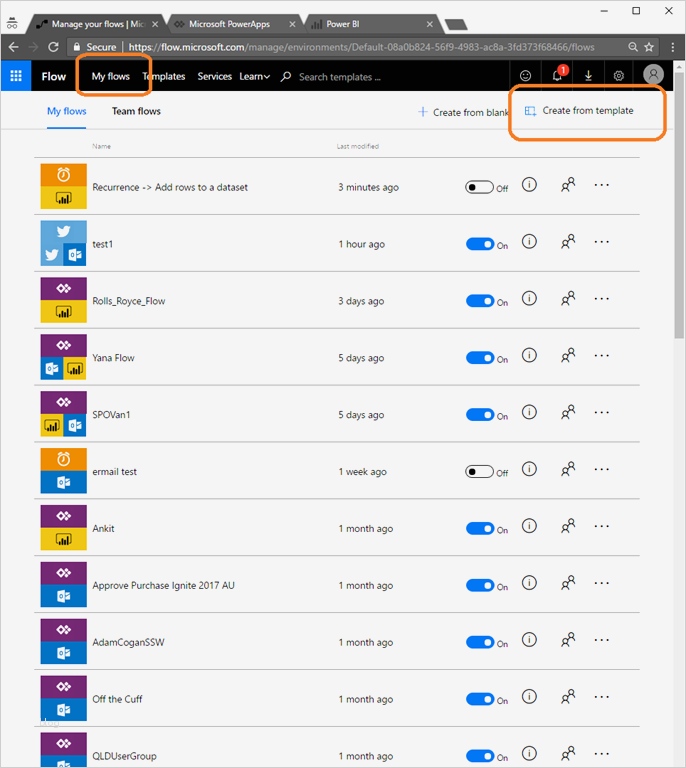Disable Approve Purchase Ignite 2017 AU toggle
686x768 pixels.
tap(480, 585)
